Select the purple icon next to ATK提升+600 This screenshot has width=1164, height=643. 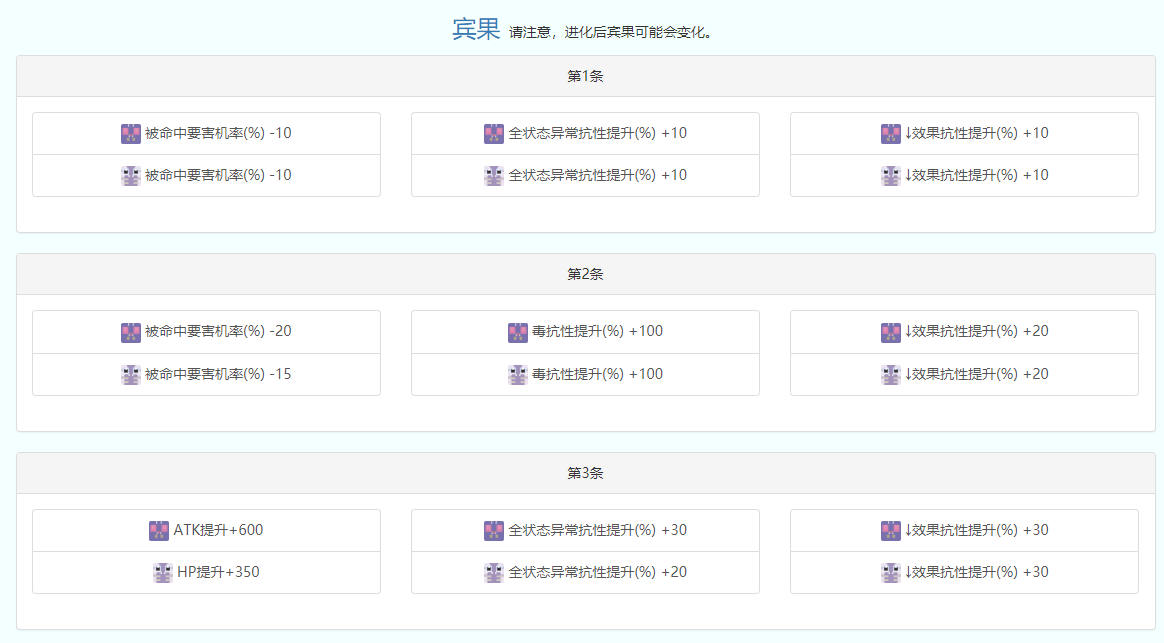coord(159,531)
